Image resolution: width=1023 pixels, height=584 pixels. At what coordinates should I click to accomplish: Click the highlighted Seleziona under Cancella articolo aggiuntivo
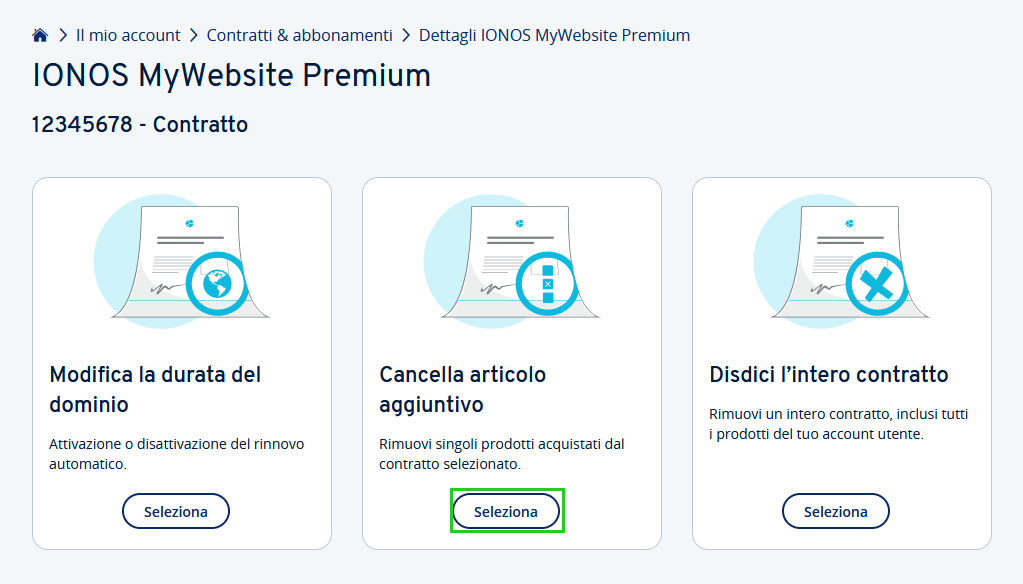pos(506,511)
